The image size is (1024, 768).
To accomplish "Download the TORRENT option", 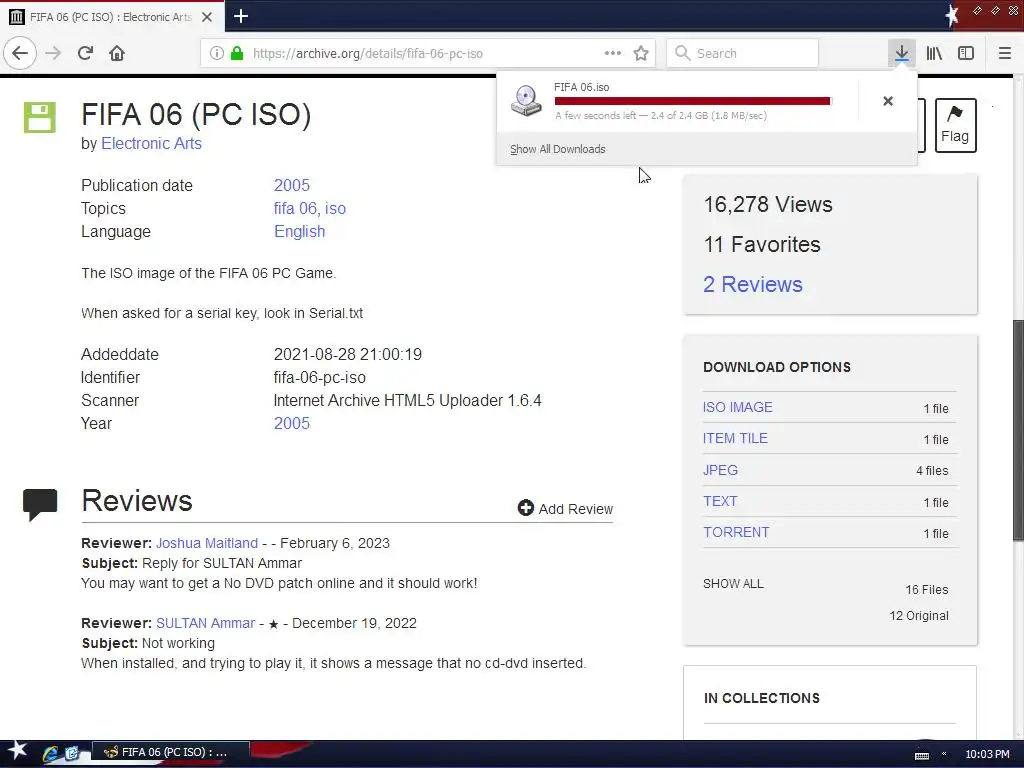I will pyautogui.click(x=736, y=532).
